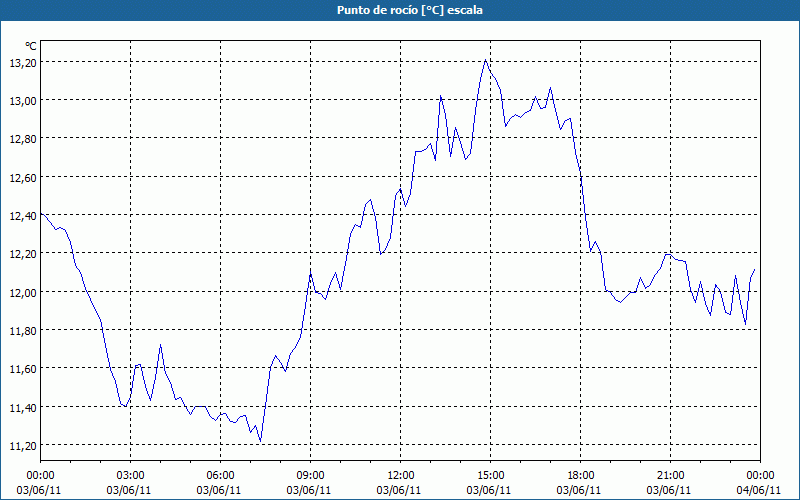
Task: Click the 12,60 y-axis value
Action: tap(22, 177)
